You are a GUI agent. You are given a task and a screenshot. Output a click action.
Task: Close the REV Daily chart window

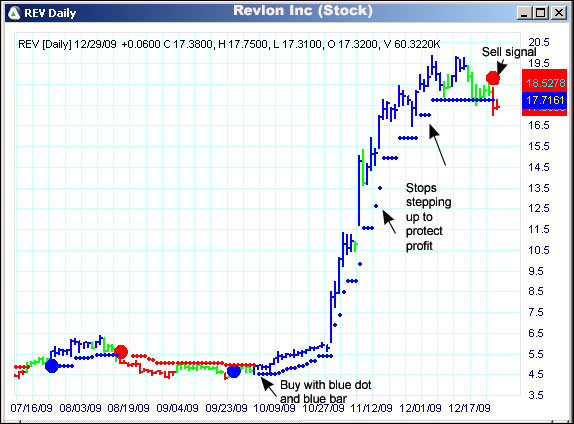point(559,14)
